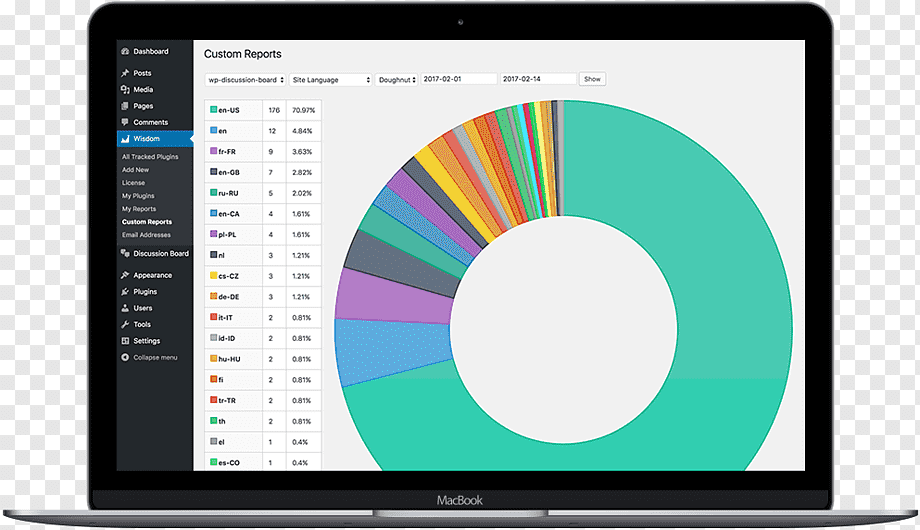The width and height of the screenshot is (920, 530).
Task: Click the en-US legend color swatch
Action: [x=214, y=110]
